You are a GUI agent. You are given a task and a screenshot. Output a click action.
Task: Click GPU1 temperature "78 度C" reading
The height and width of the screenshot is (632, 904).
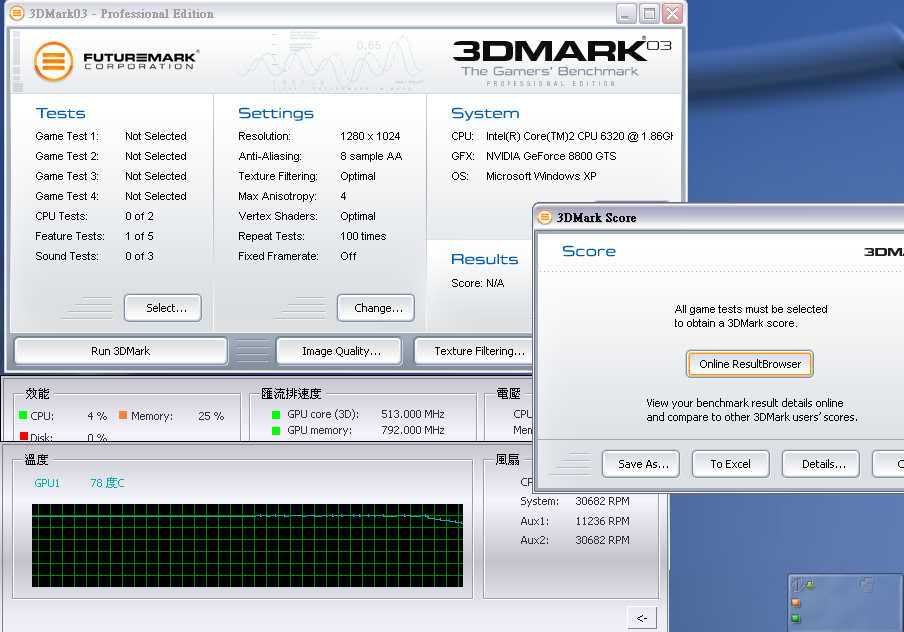tap(107, 483)
